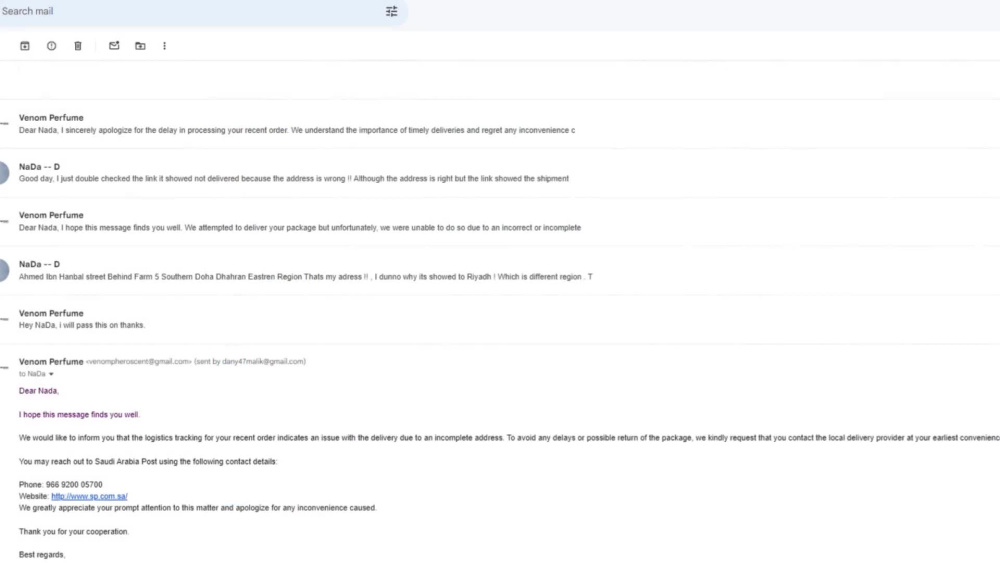The height and width of the screenshot is (563, 1000).
Task: Click the Saudi Arabia Post contact details line
Action: tap(148, 462)
